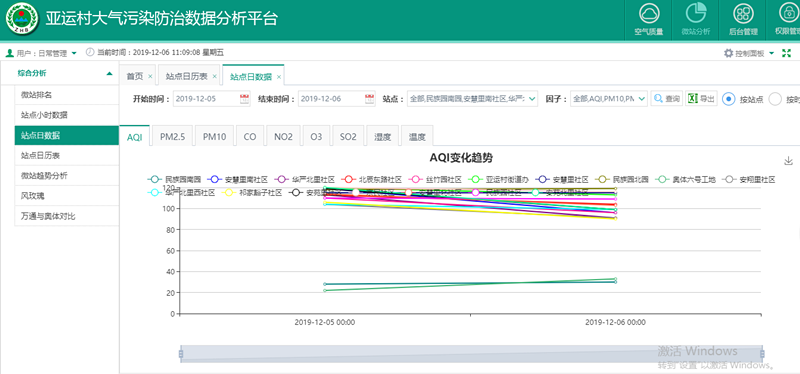Image resolution: width=800 pixels, height=374 pixels.
Task: Toggle 民族园南园 legend series
Action: coord(174,180)
